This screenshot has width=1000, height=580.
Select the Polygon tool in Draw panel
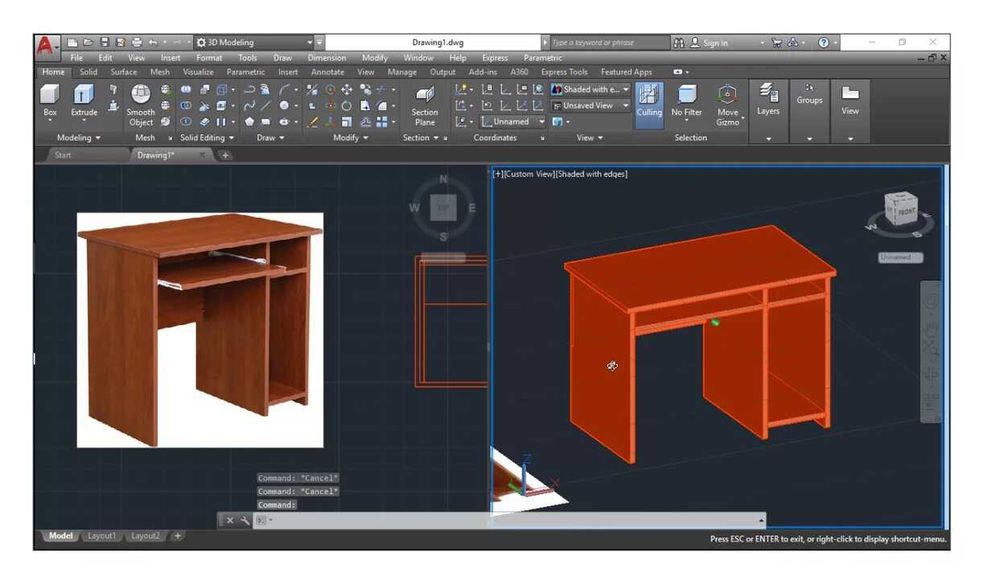tap(249, 121)
